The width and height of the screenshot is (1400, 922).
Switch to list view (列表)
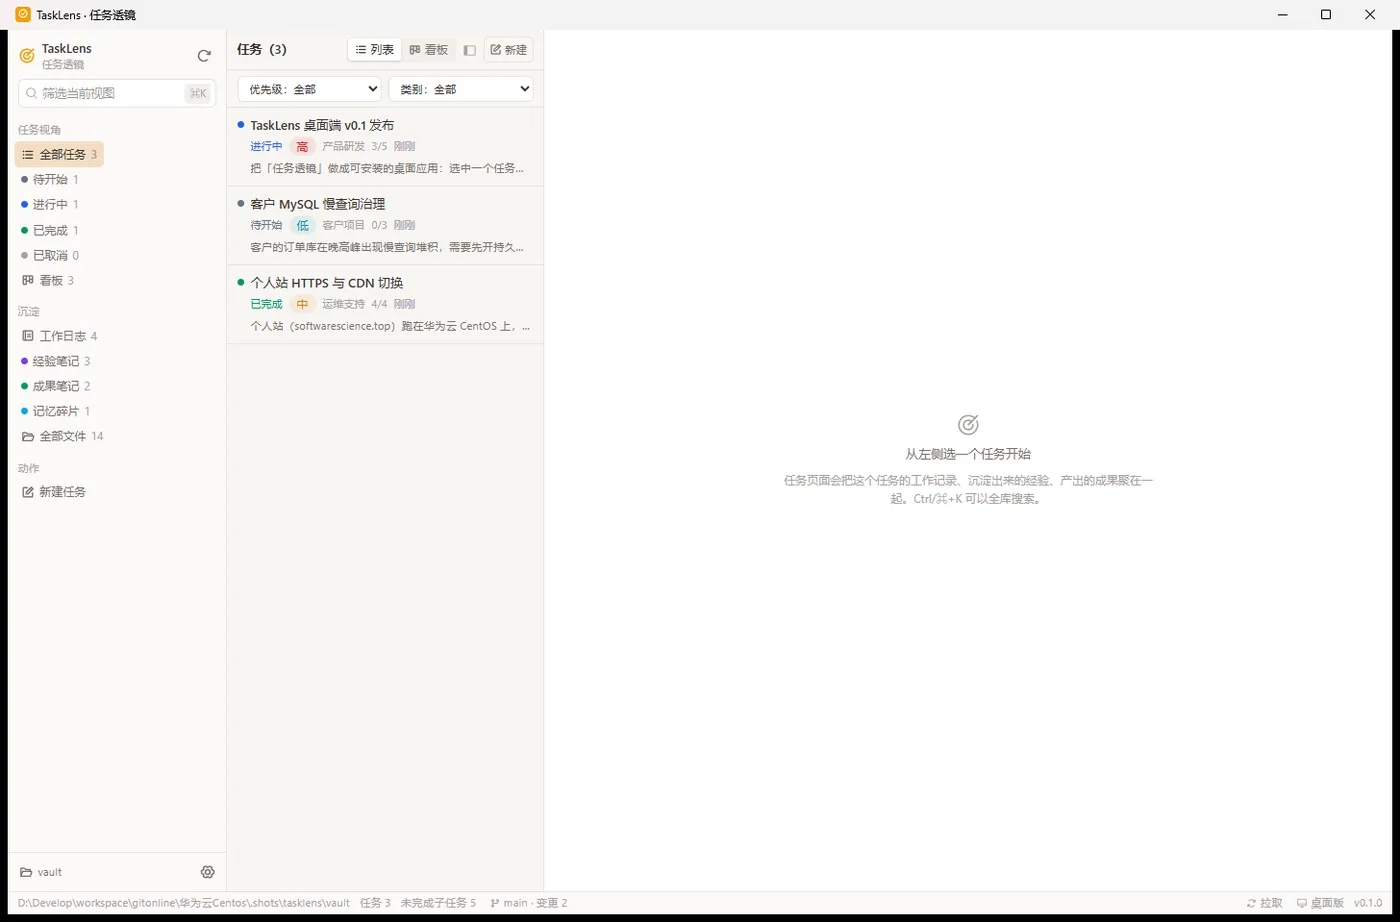pyautogui.click(x=375, y=49)
